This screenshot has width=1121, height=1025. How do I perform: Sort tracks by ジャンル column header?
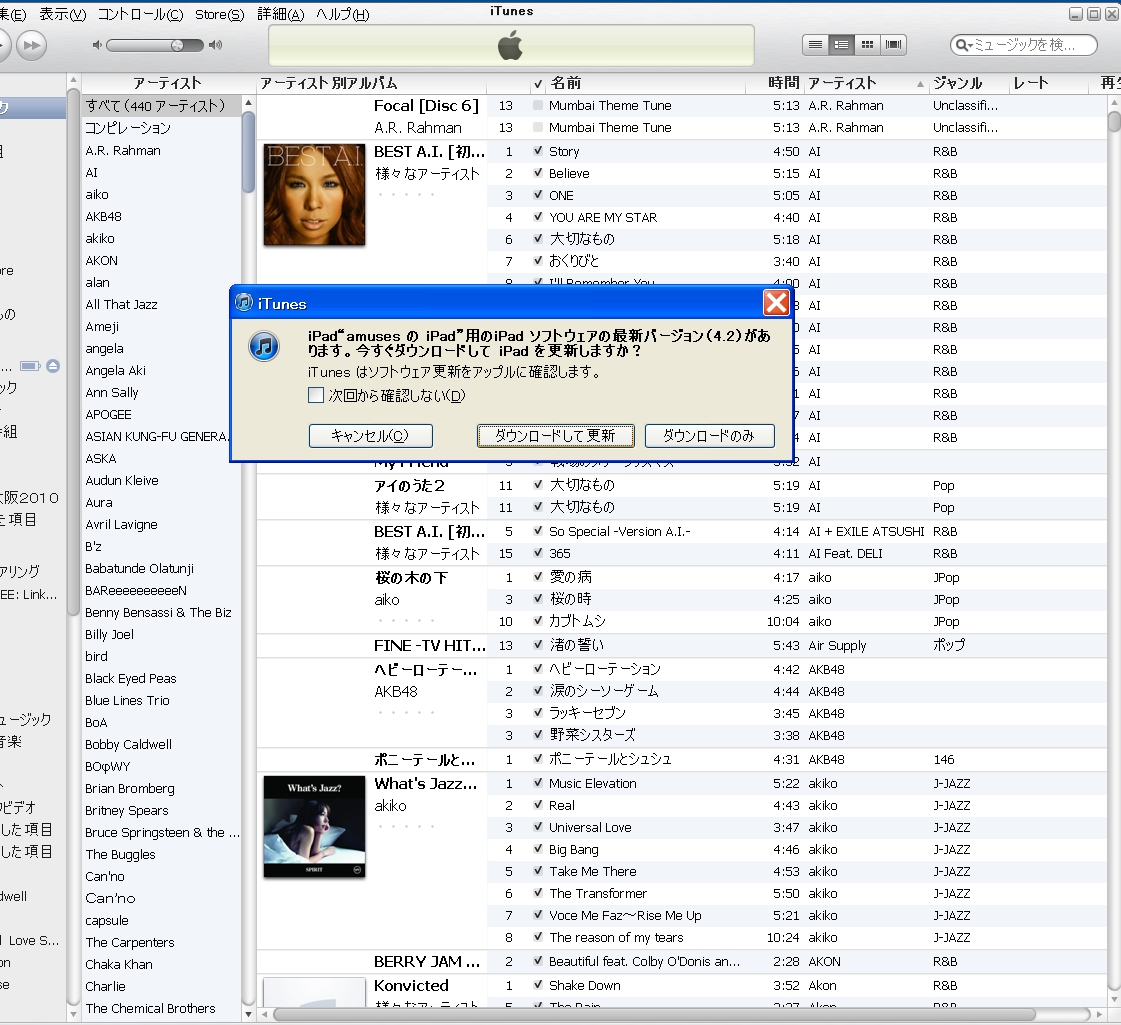pyautogui.click(x=969, y=84)
